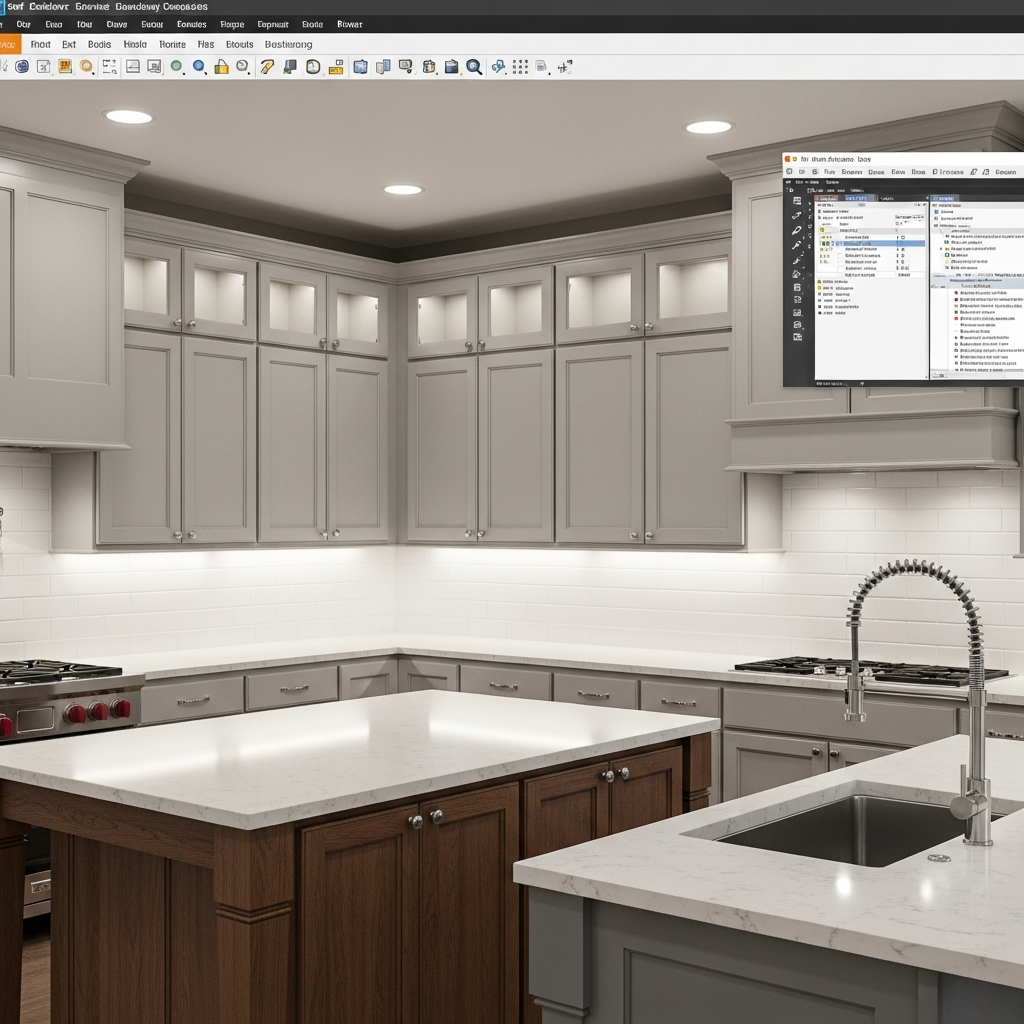The width and height of the screenshot is (1024, 1024).
Task: Open the dotted grid icon in toolbar
Action: click(520, 67)
